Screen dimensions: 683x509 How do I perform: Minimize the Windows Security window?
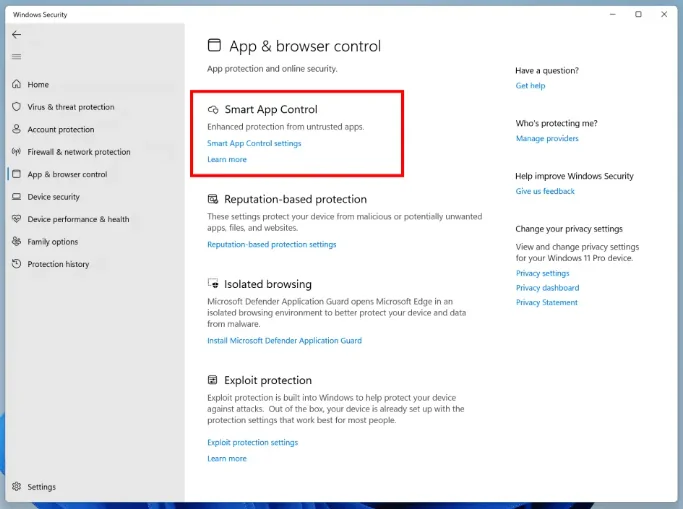point(612,14)
